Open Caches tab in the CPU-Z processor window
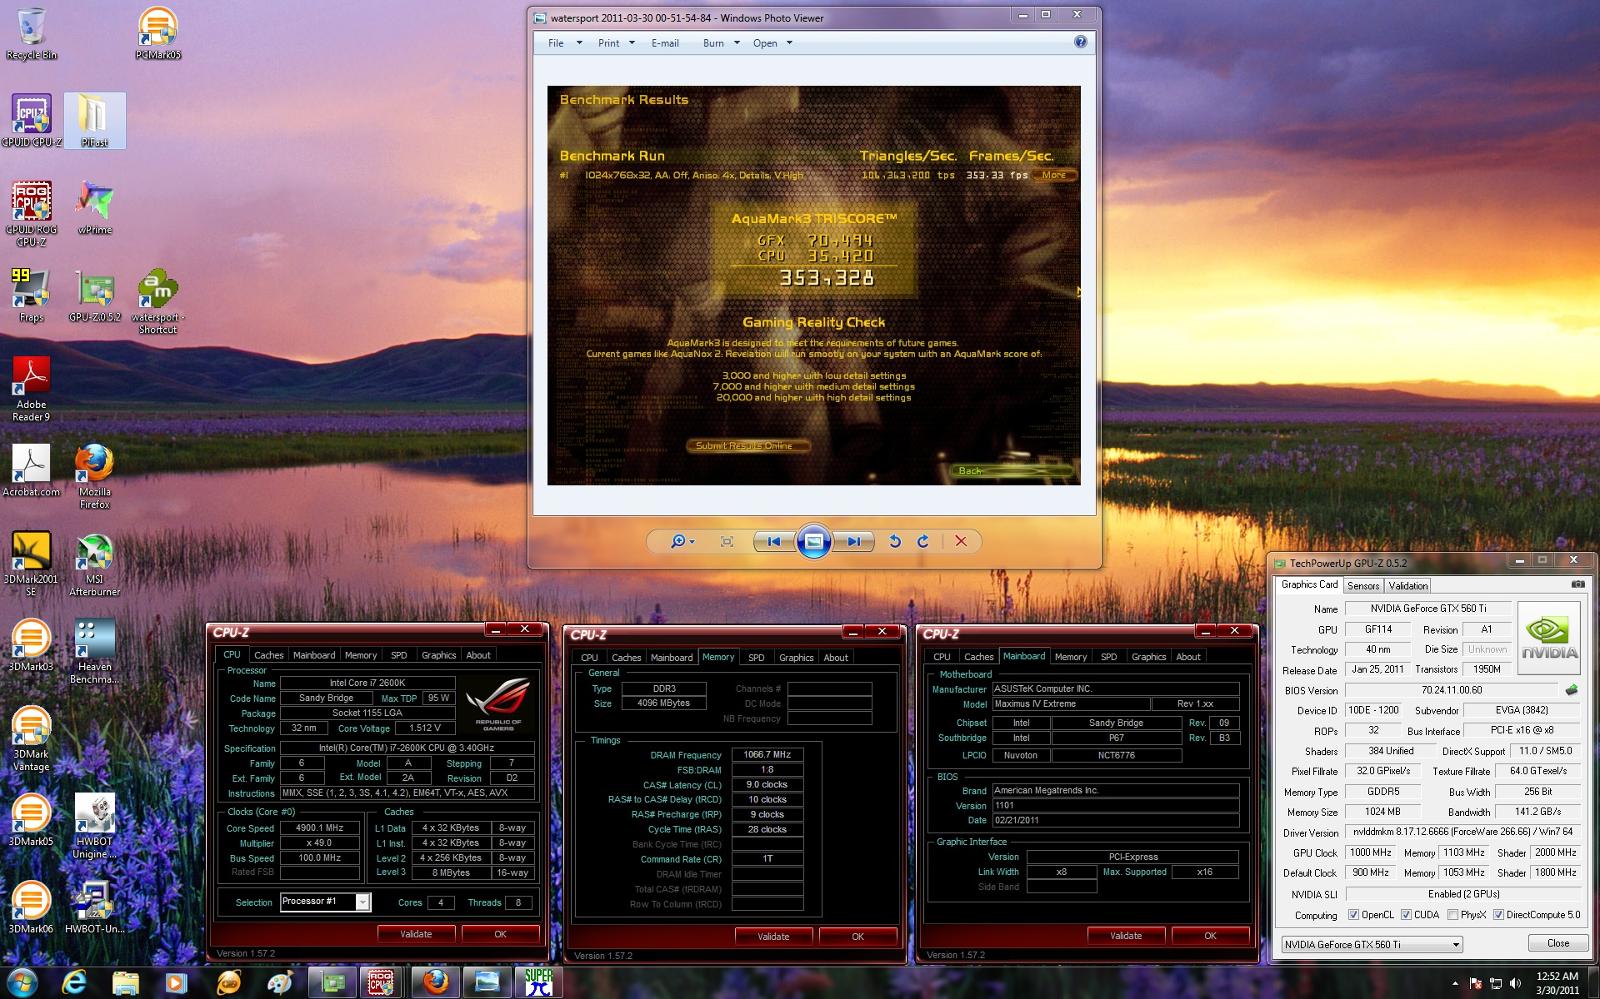Image resolution: width=1600 pixels, height=999 pixels. [269, 656]
